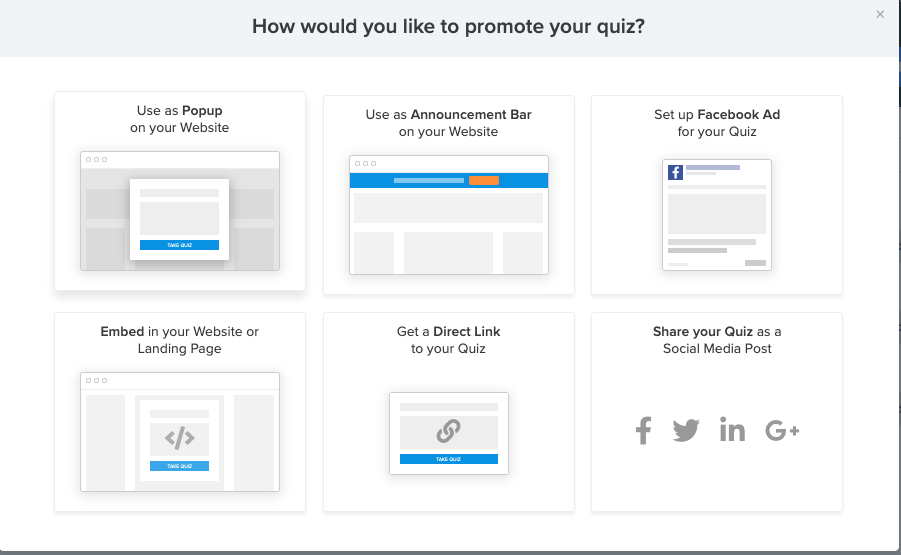This screenshot has width=901, height=555.
Task: Click the orange button in announcement preview
Action: click(x=484, y=180)
